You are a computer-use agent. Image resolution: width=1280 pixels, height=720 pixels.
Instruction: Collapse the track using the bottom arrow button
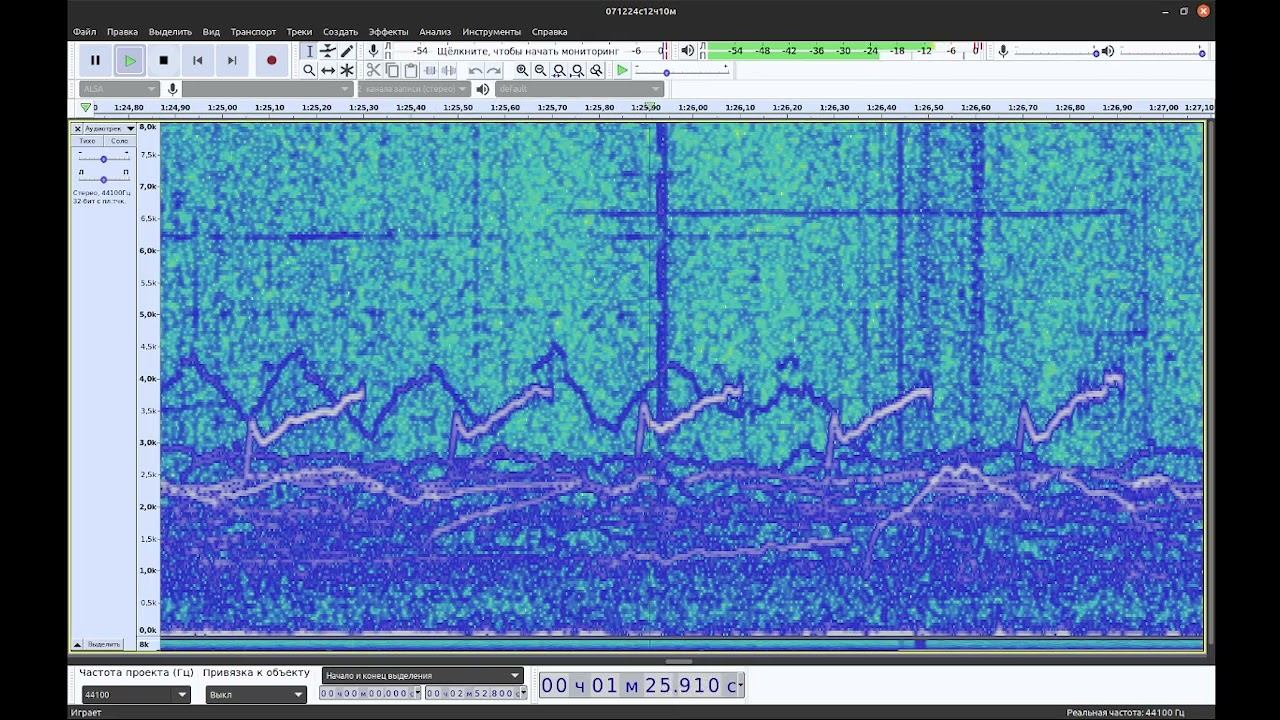[x=77, y=644]
